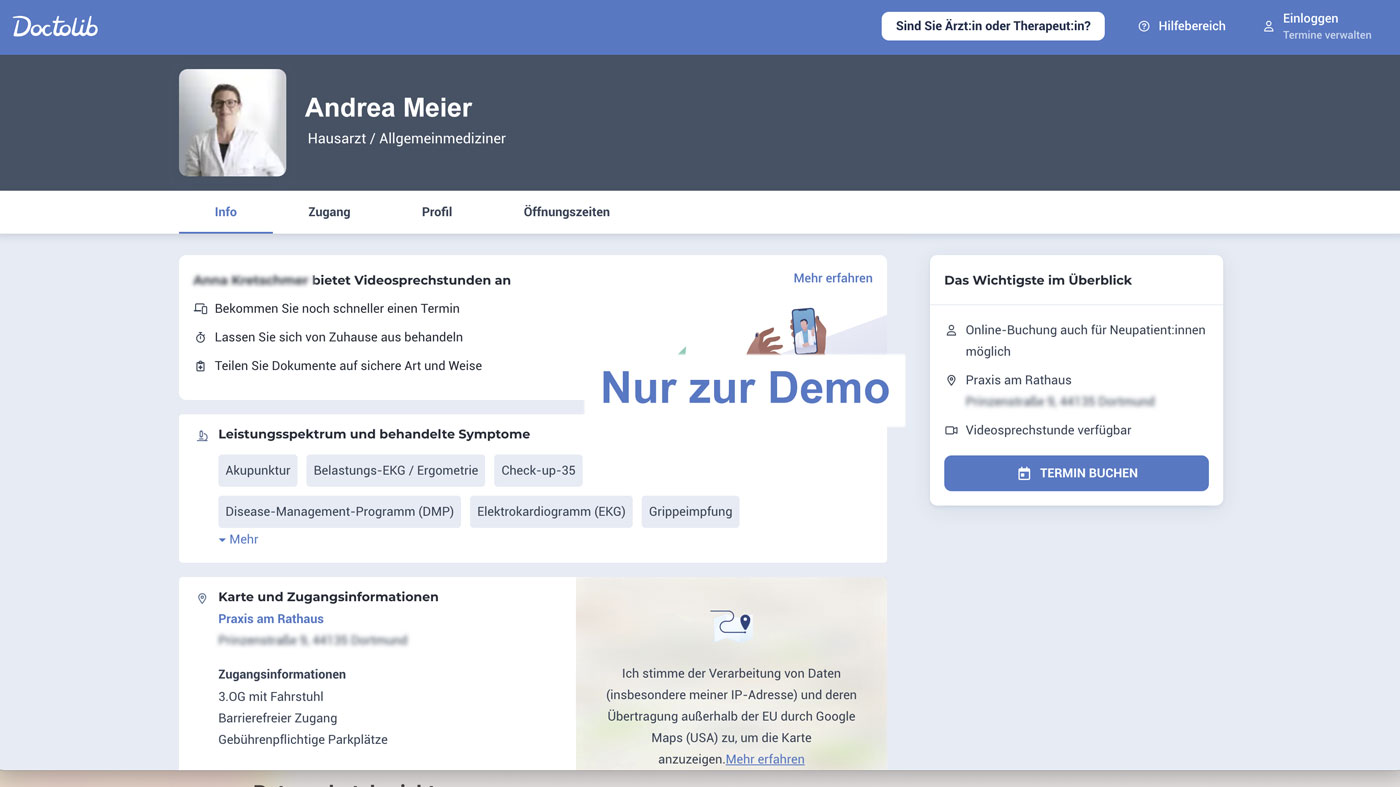Screen dimensions: 1400x787
Task: Open the Mehr erfahren video consultation link
Action: [832, 279]
